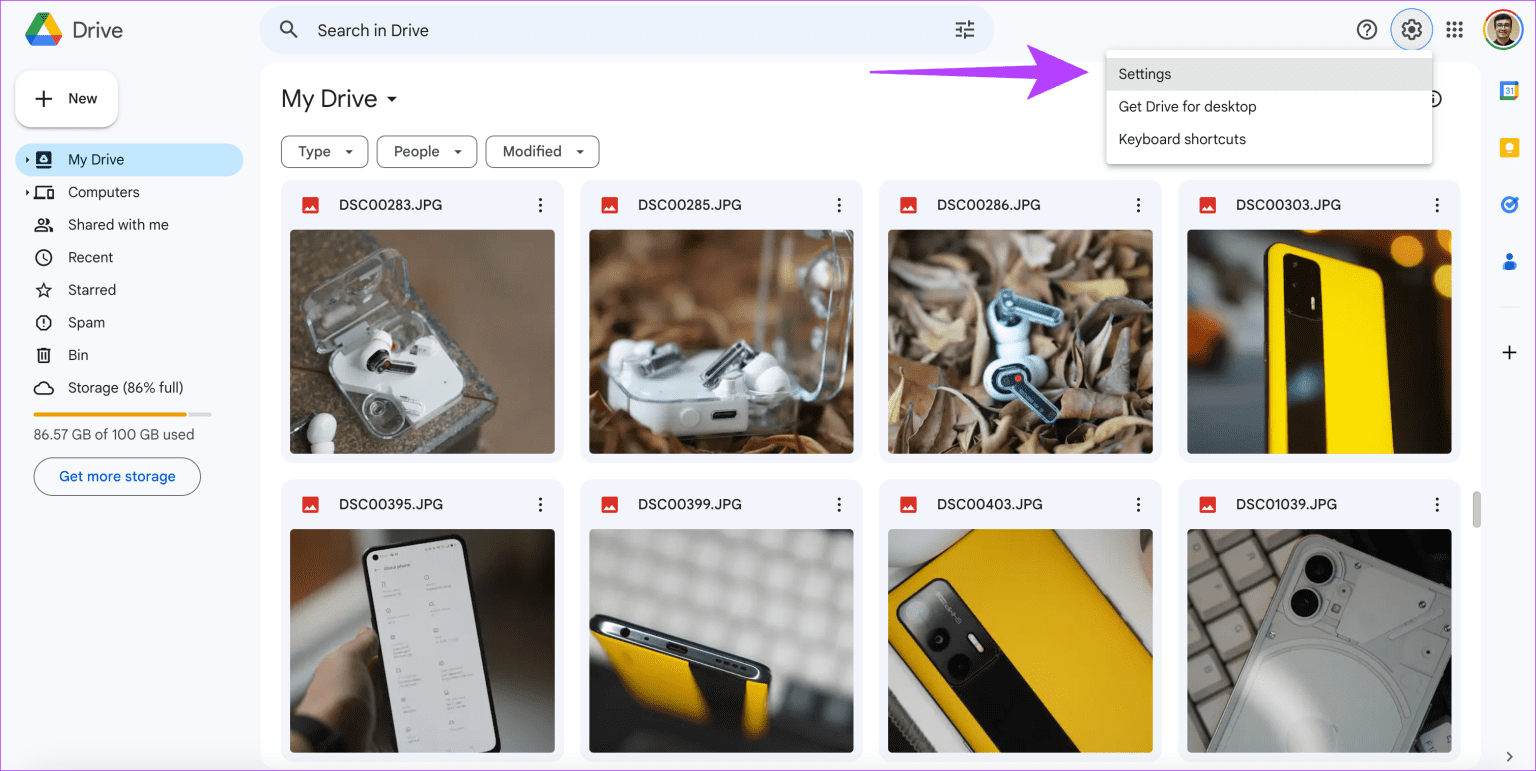Open the Help question mark icon
This screenshot has width=1536, height=771.
1366,30
